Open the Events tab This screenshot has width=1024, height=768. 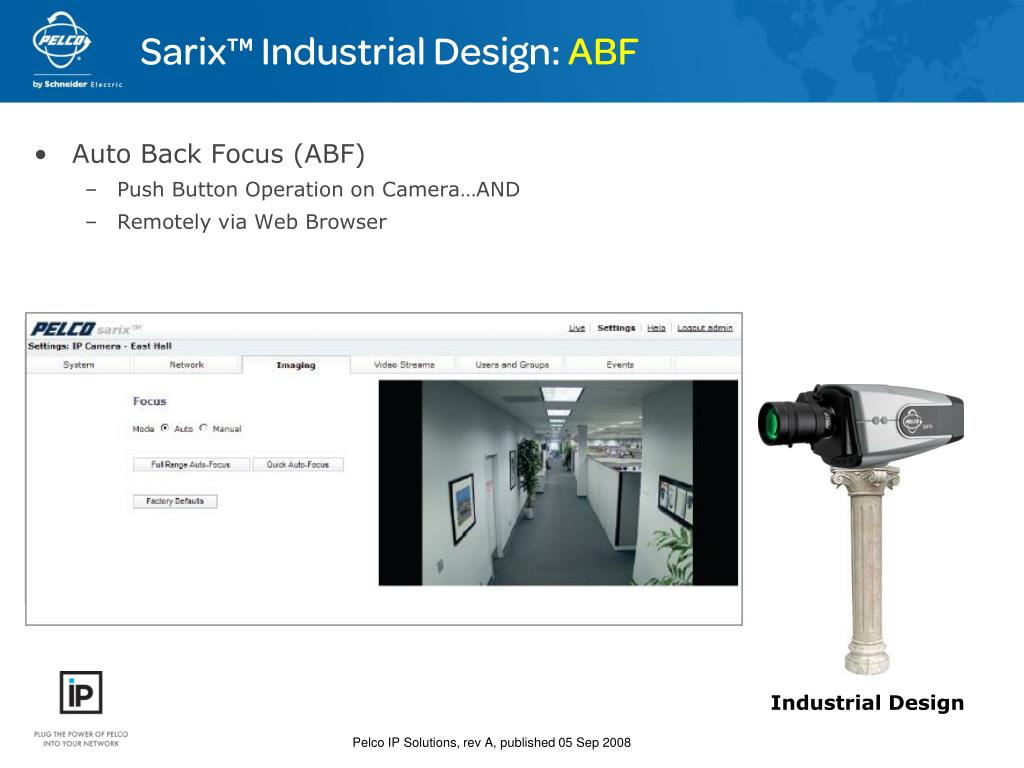tap(620, 364)
